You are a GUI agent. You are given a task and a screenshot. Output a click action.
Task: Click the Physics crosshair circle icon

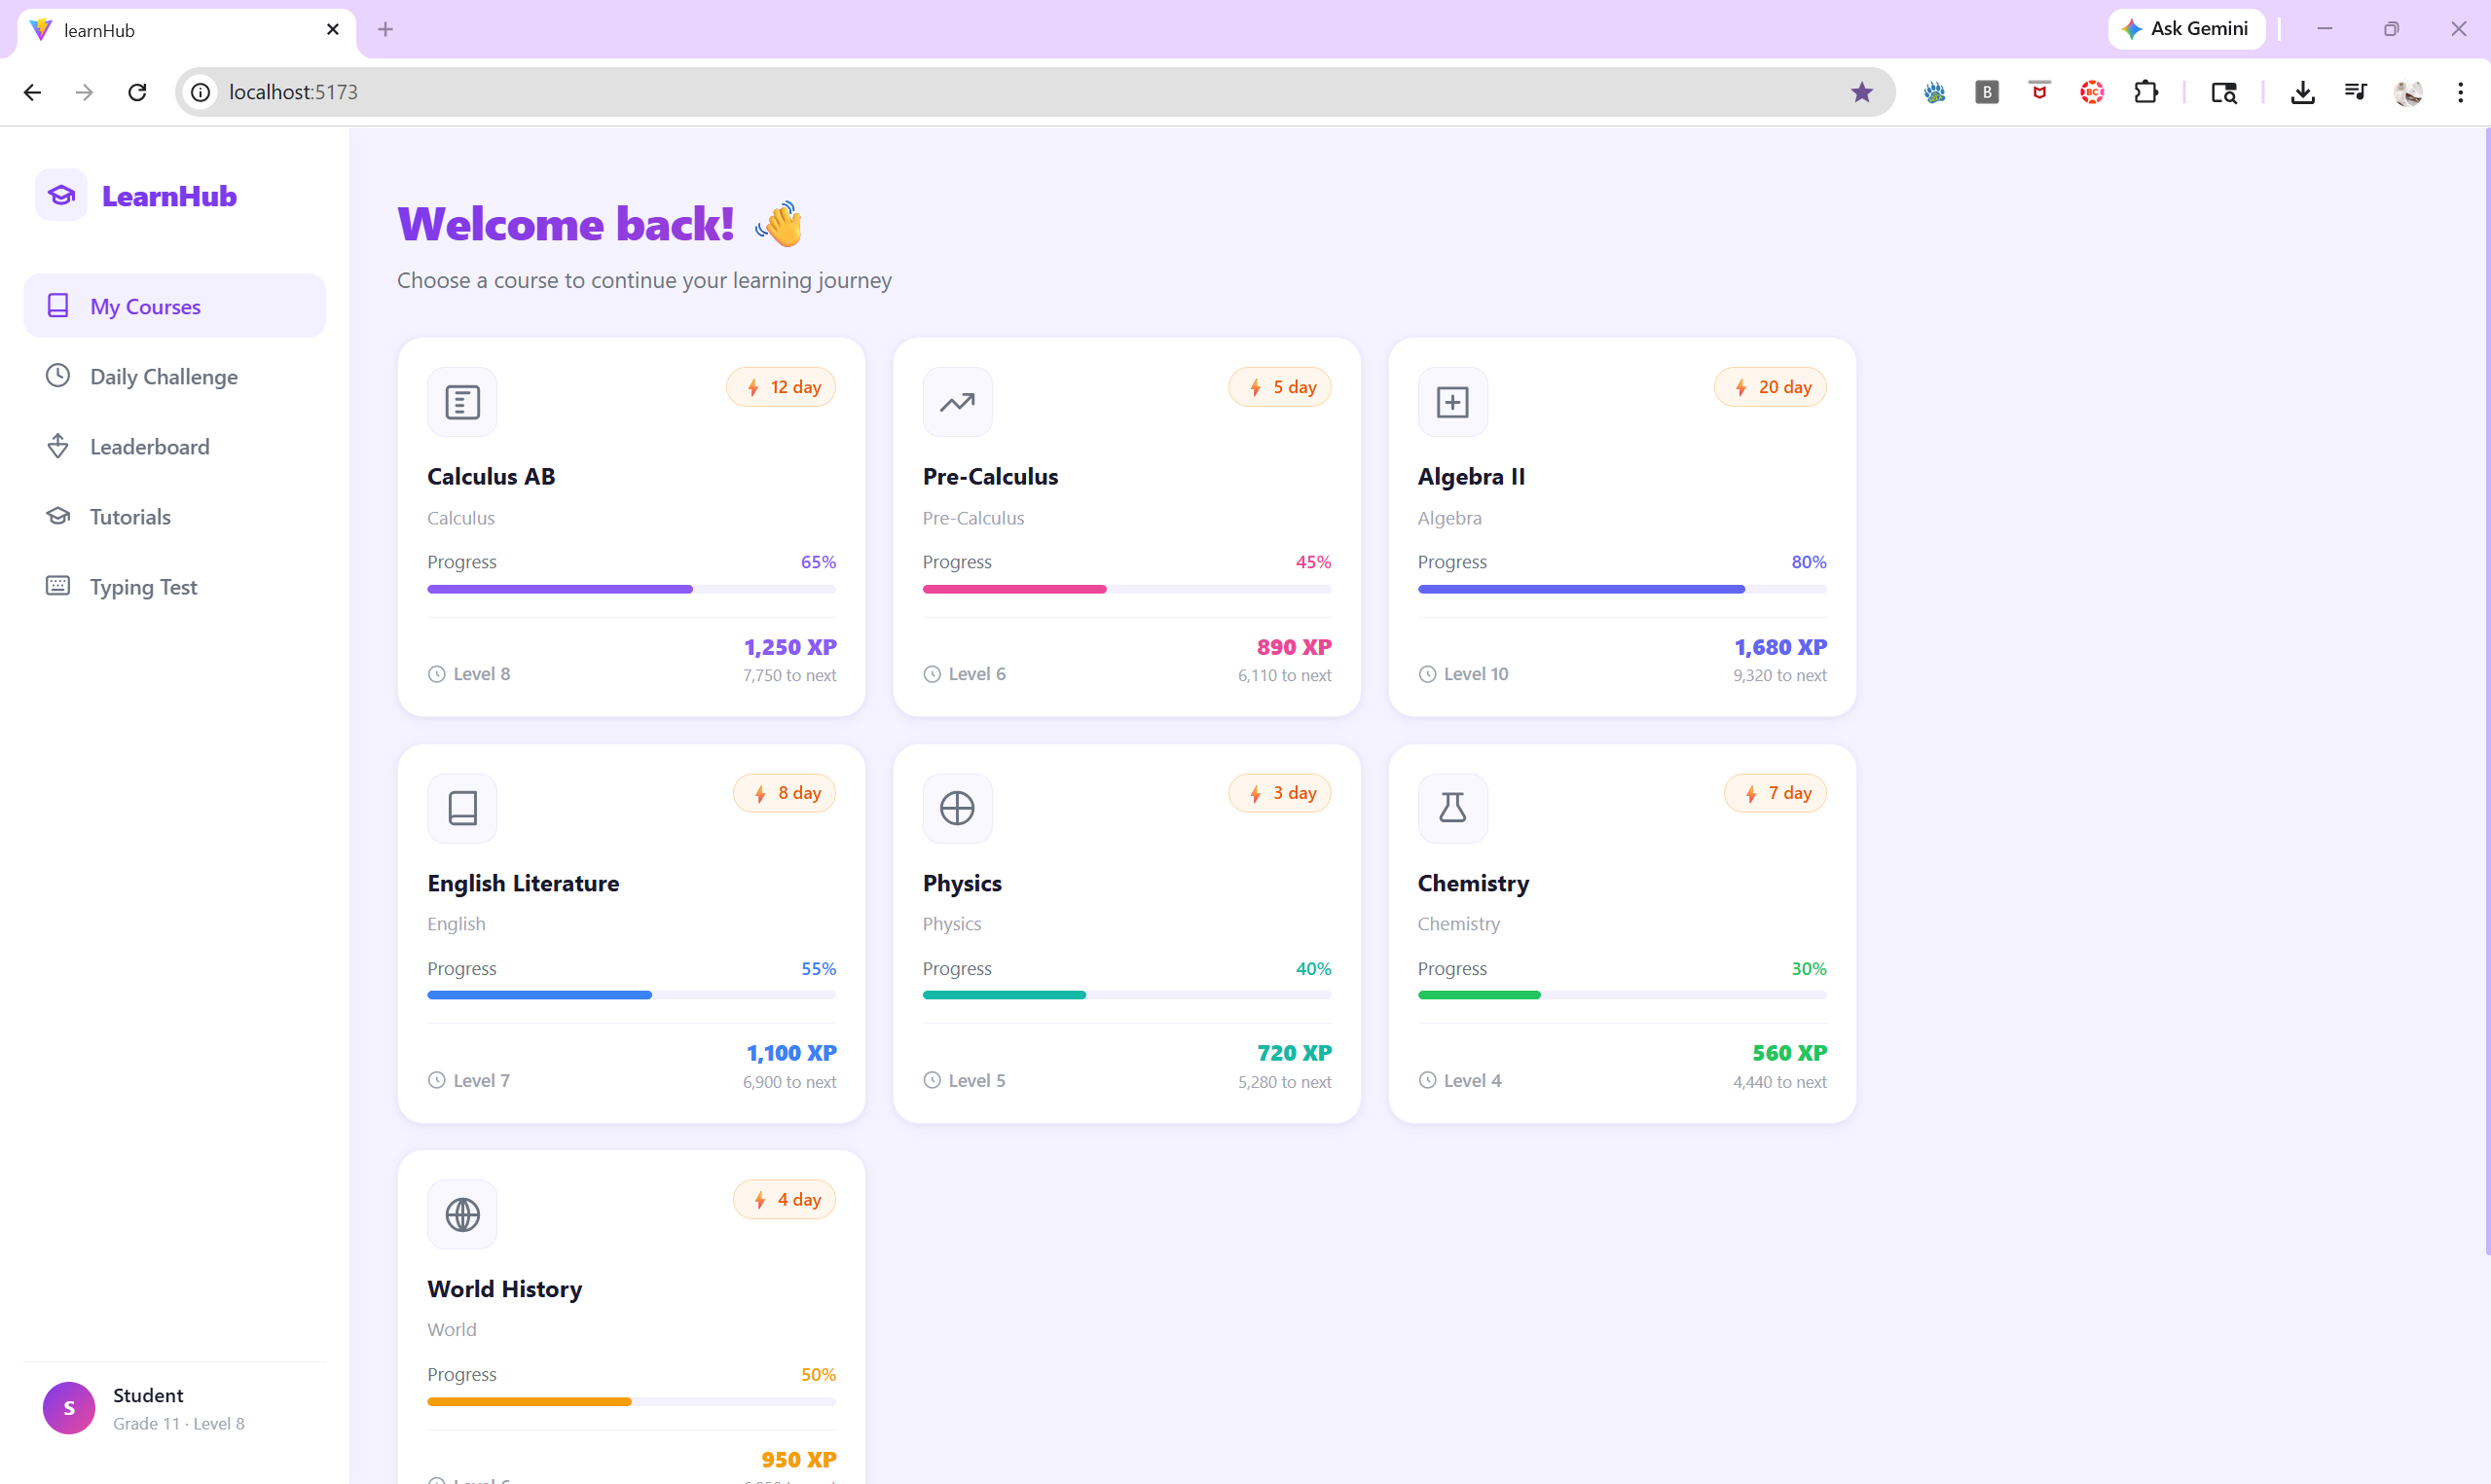point(957,808)
